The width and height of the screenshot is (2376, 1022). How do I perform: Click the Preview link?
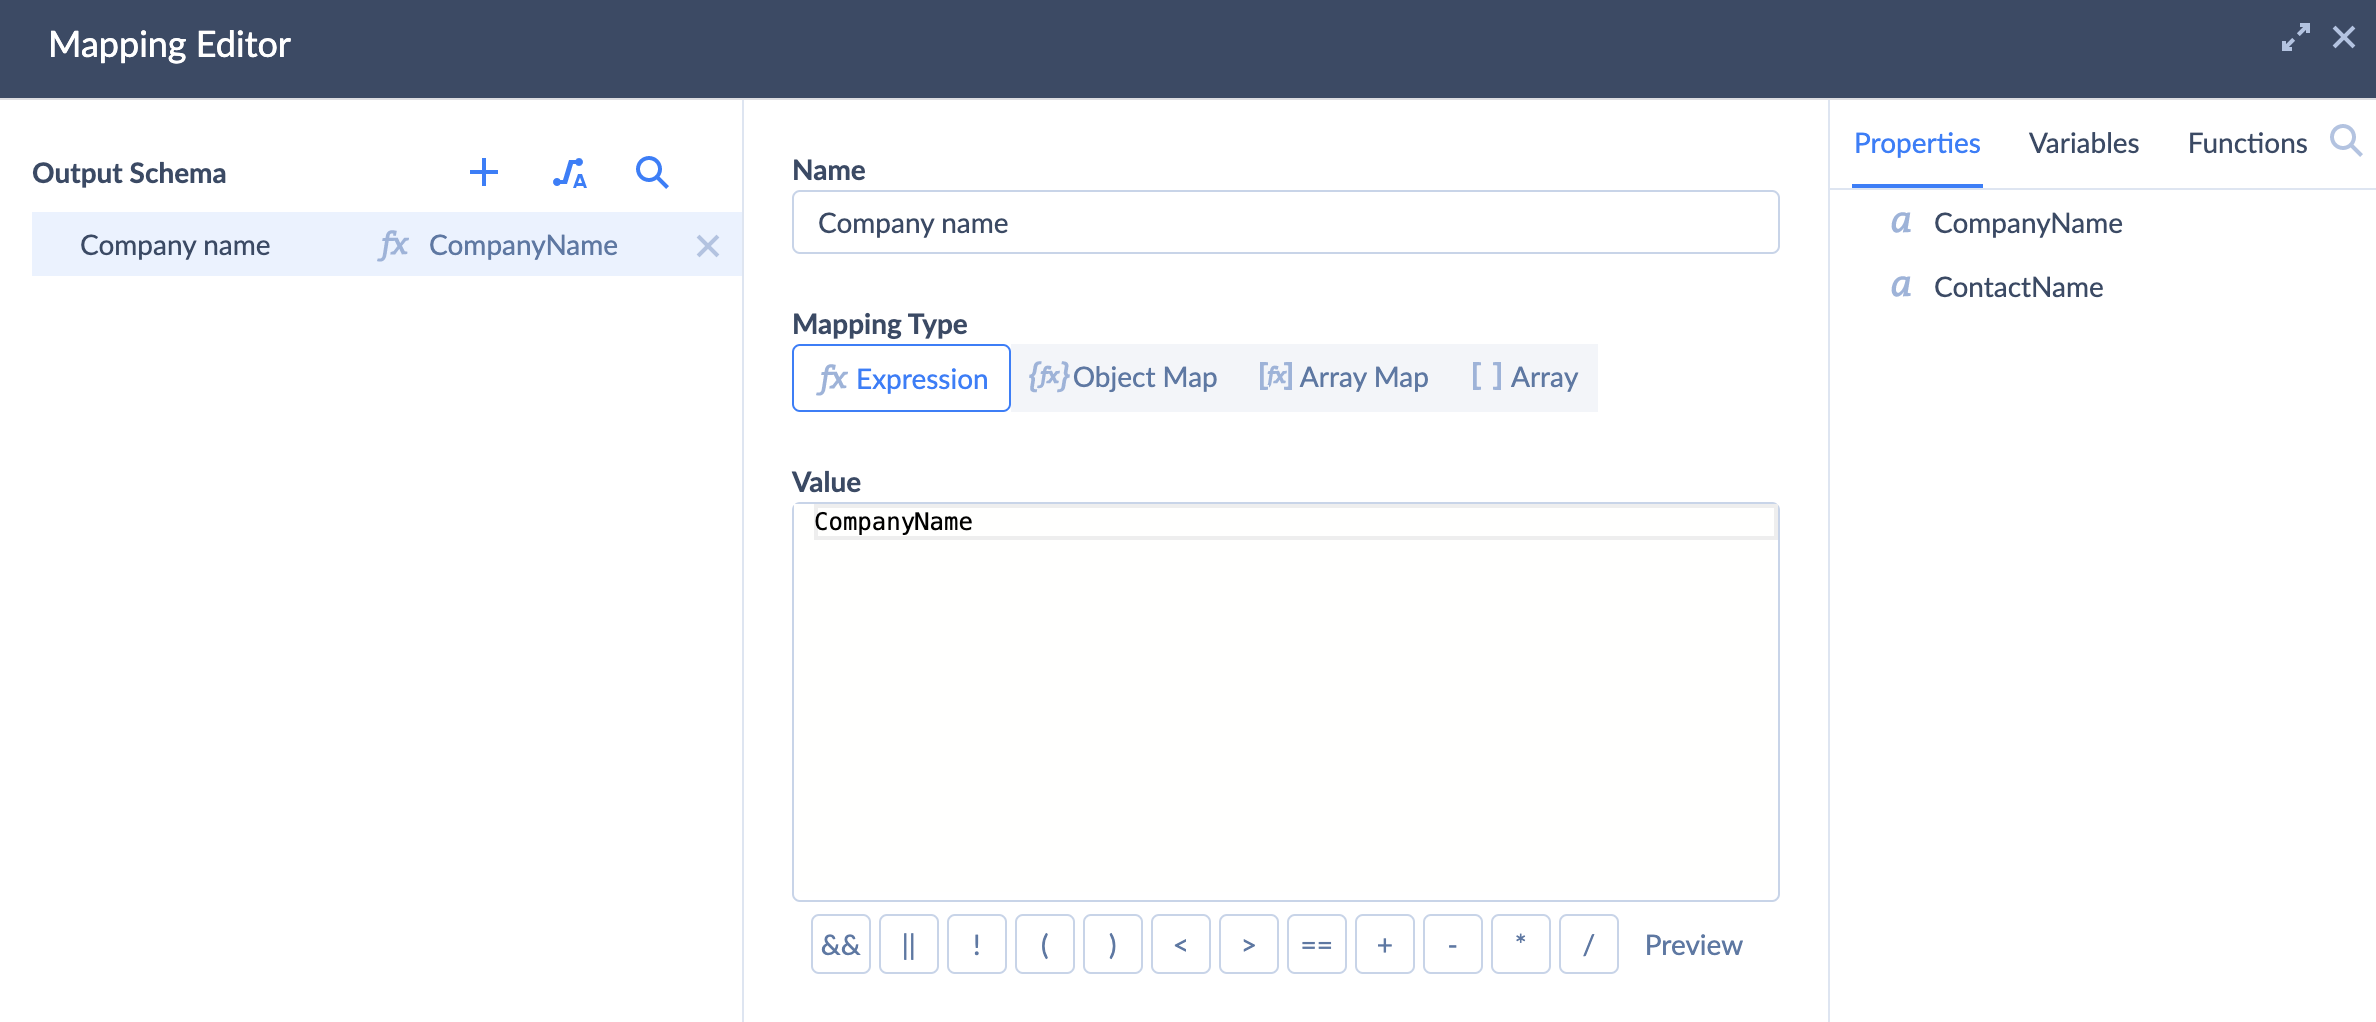point(1693,945)
